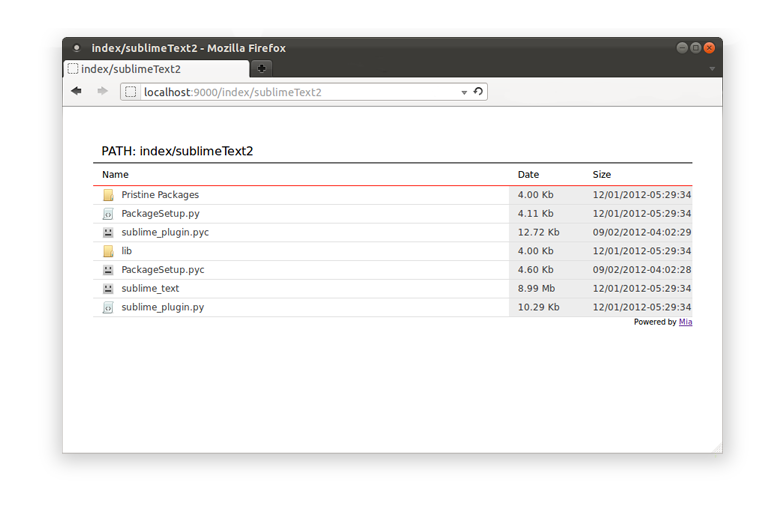Click the Date column header
The width and height of the screenshot is (777, 513).
point(528,174)
